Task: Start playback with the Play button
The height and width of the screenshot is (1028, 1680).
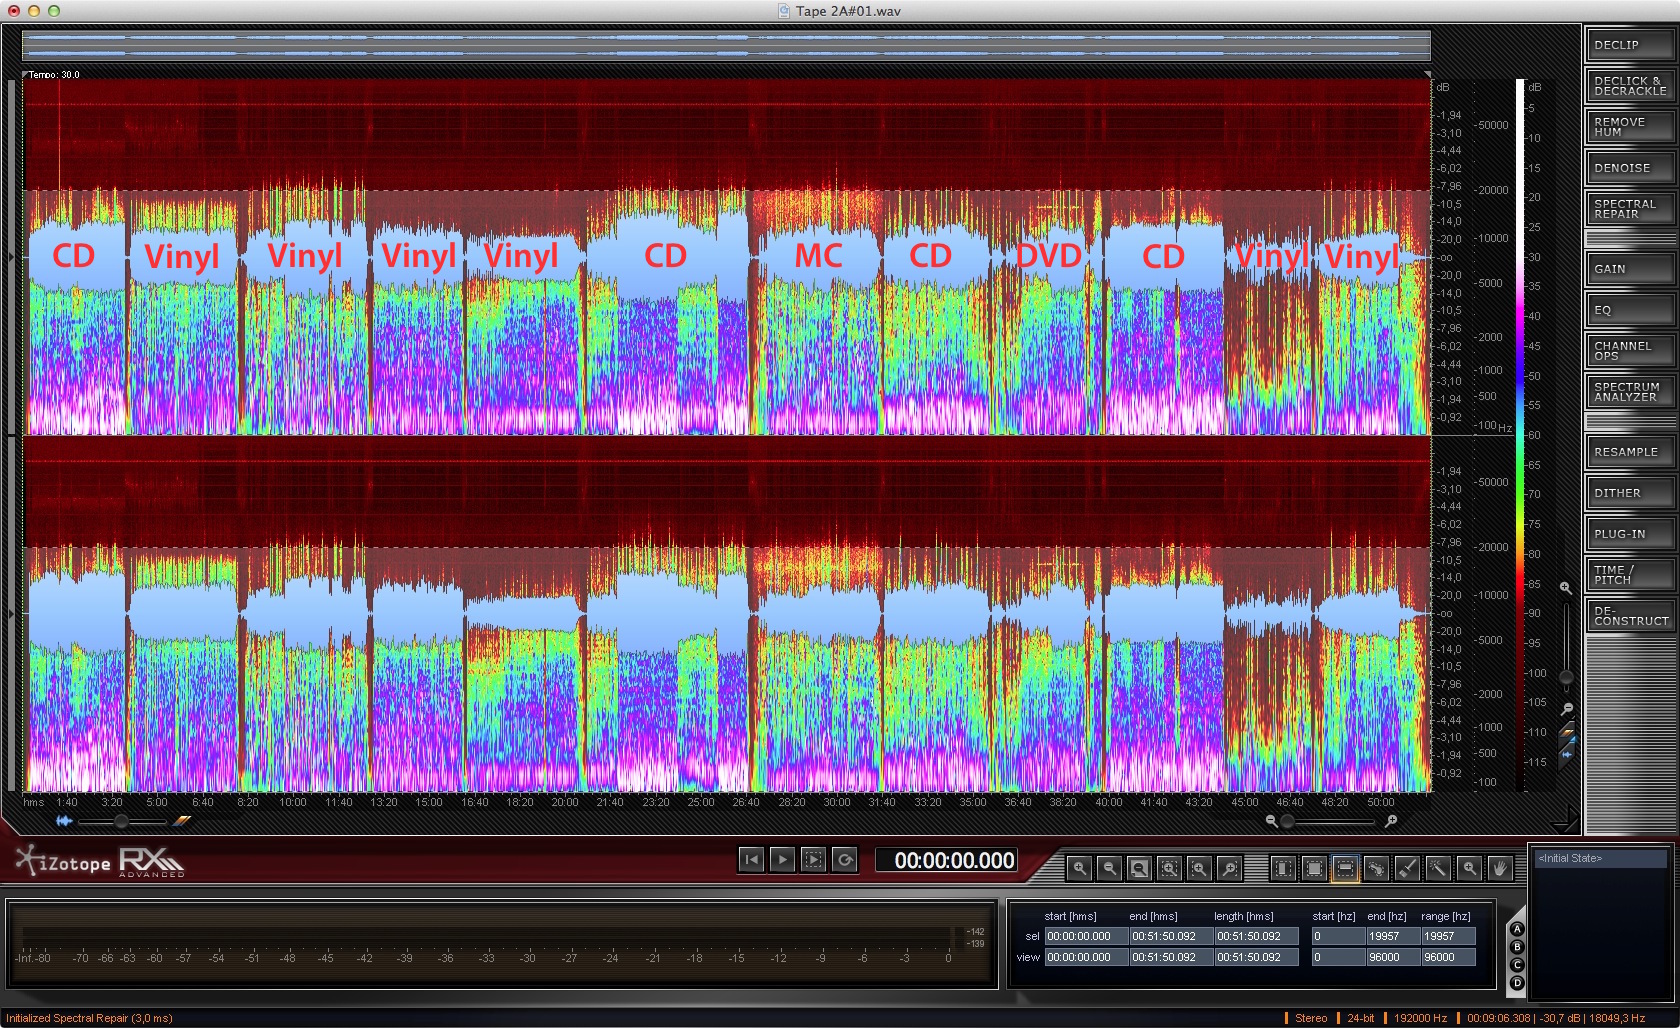Action: point(782,859)
